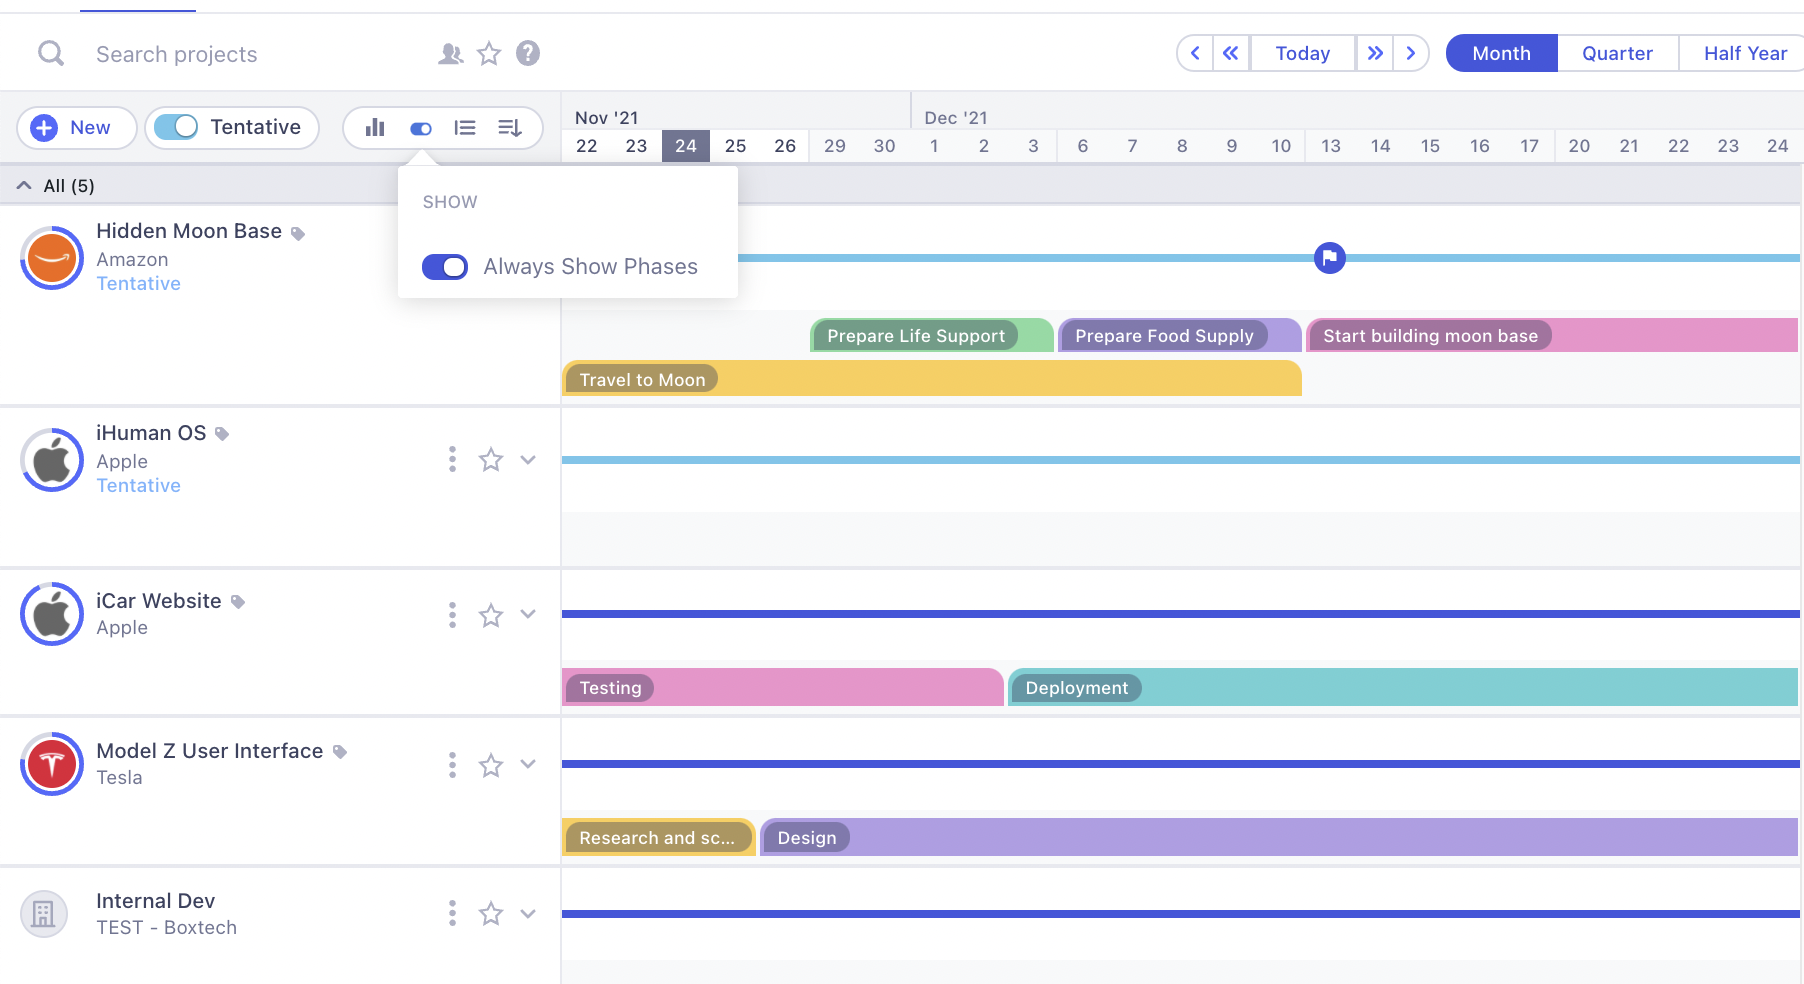Click the favorites star filter icon
The height and width of the screenshot is (984, 1804).
489,53
